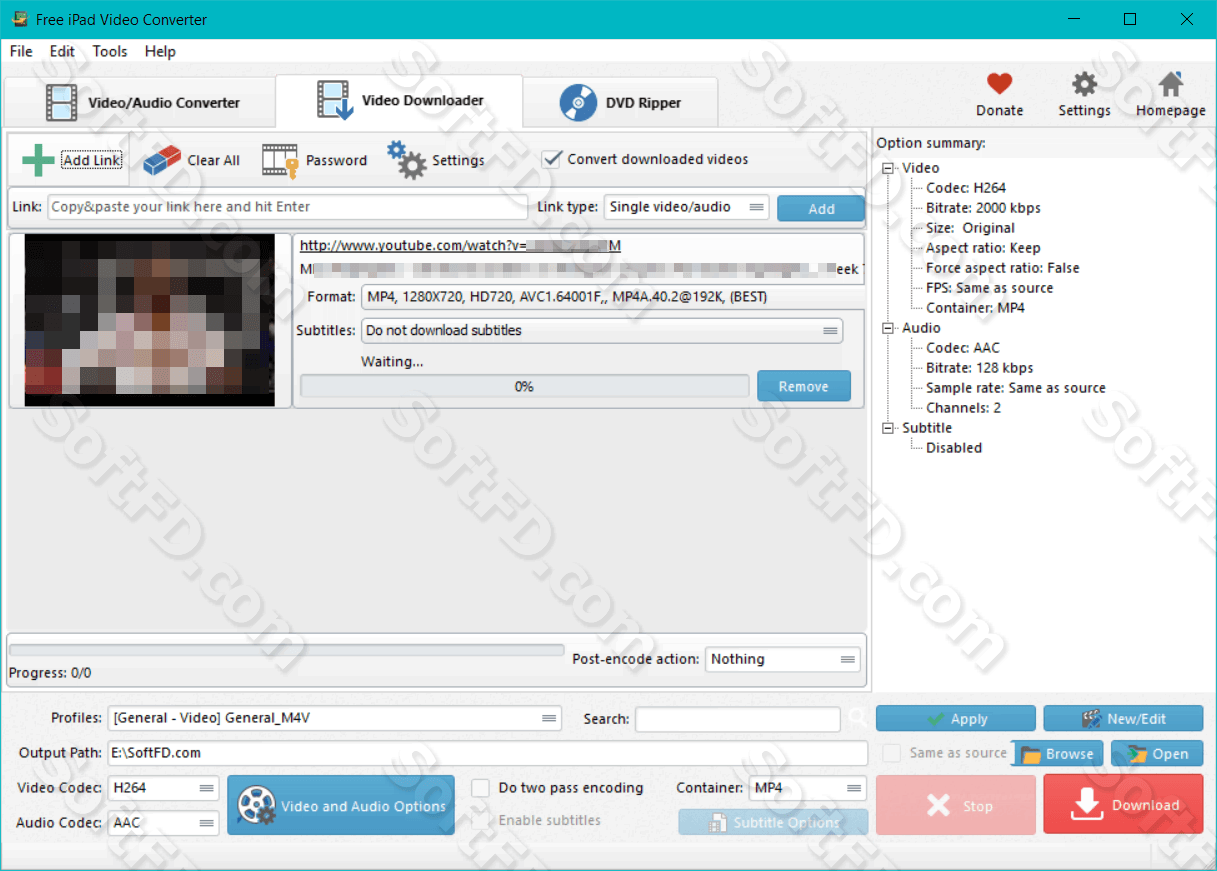Open the Profiles dropdown
1217x871 pixels.
(335, 718)
